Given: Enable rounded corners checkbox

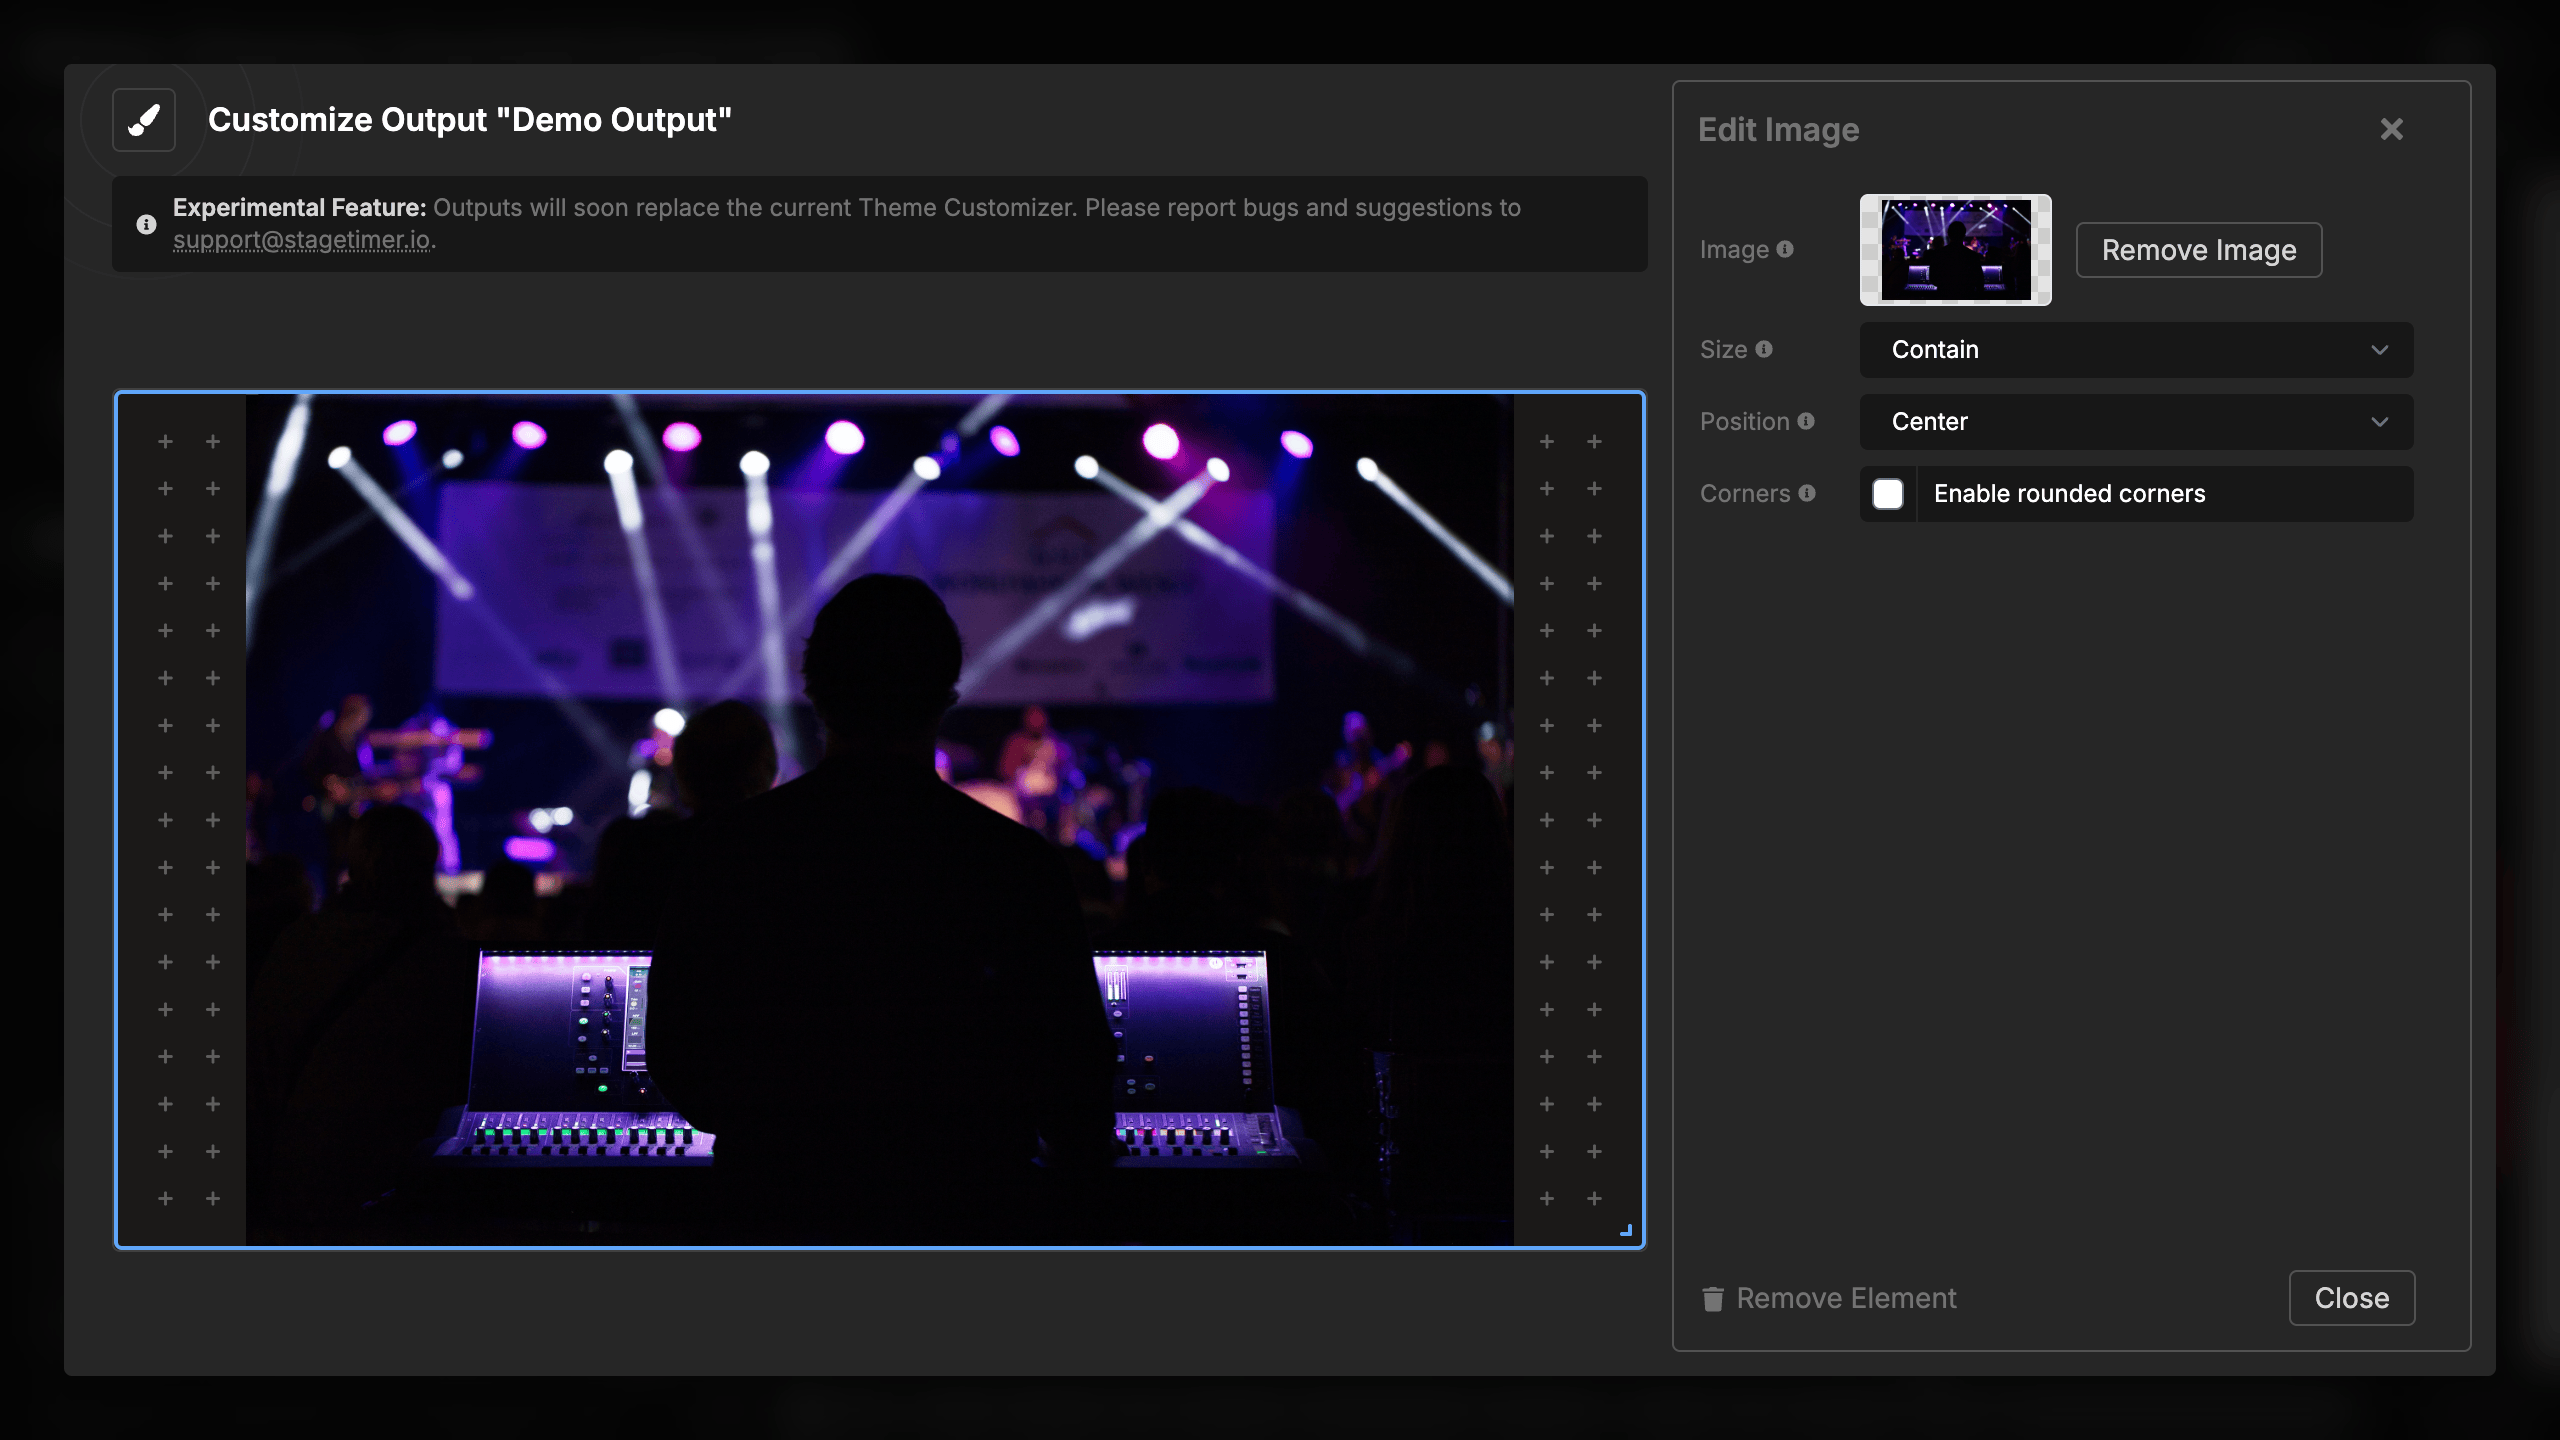Looking at the screenshot, I should 1888,494.
